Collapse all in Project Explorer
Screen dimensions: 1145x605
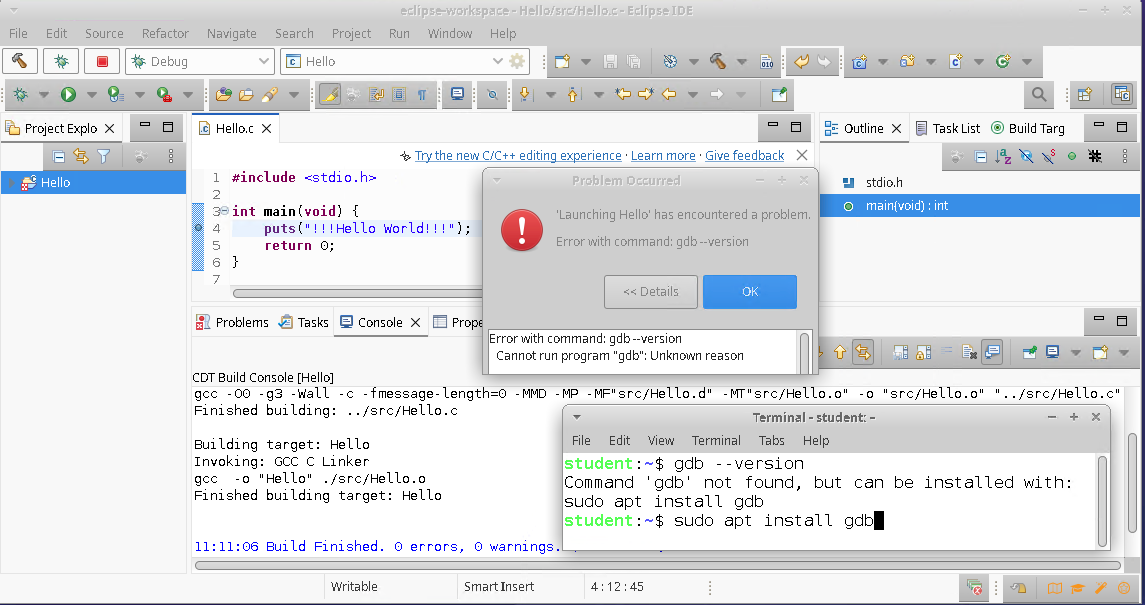(x=59, y=156)
